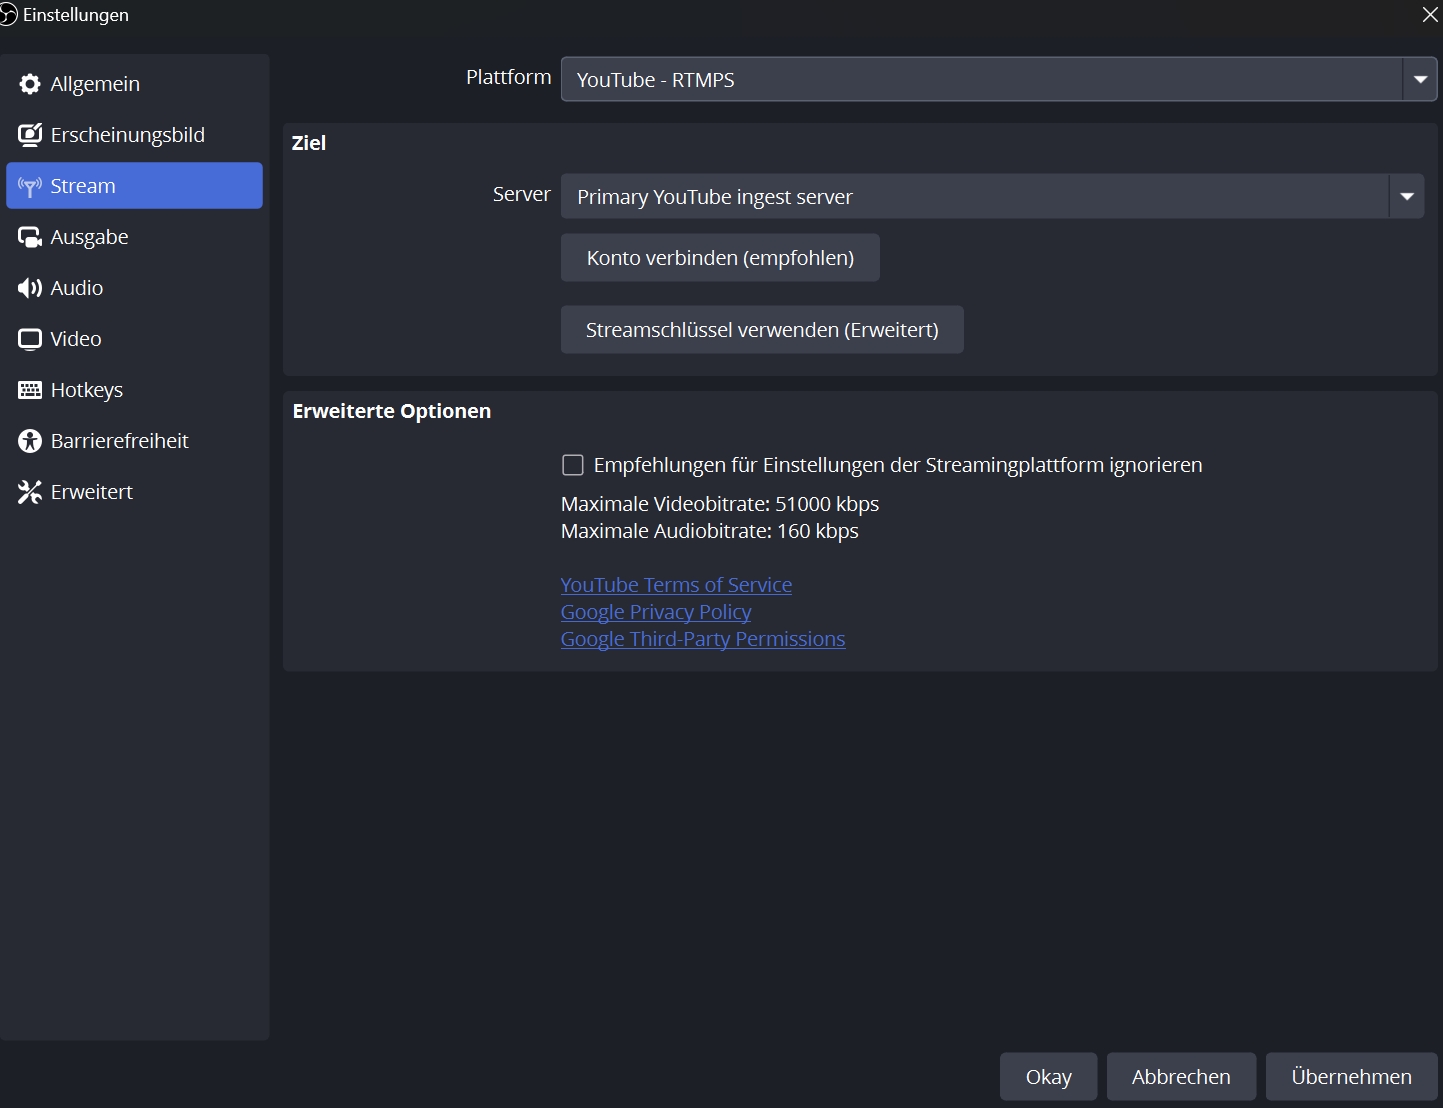Click the Ausgabe output icon
Screen dimensions: 1443x1108
tap(30, 237)
